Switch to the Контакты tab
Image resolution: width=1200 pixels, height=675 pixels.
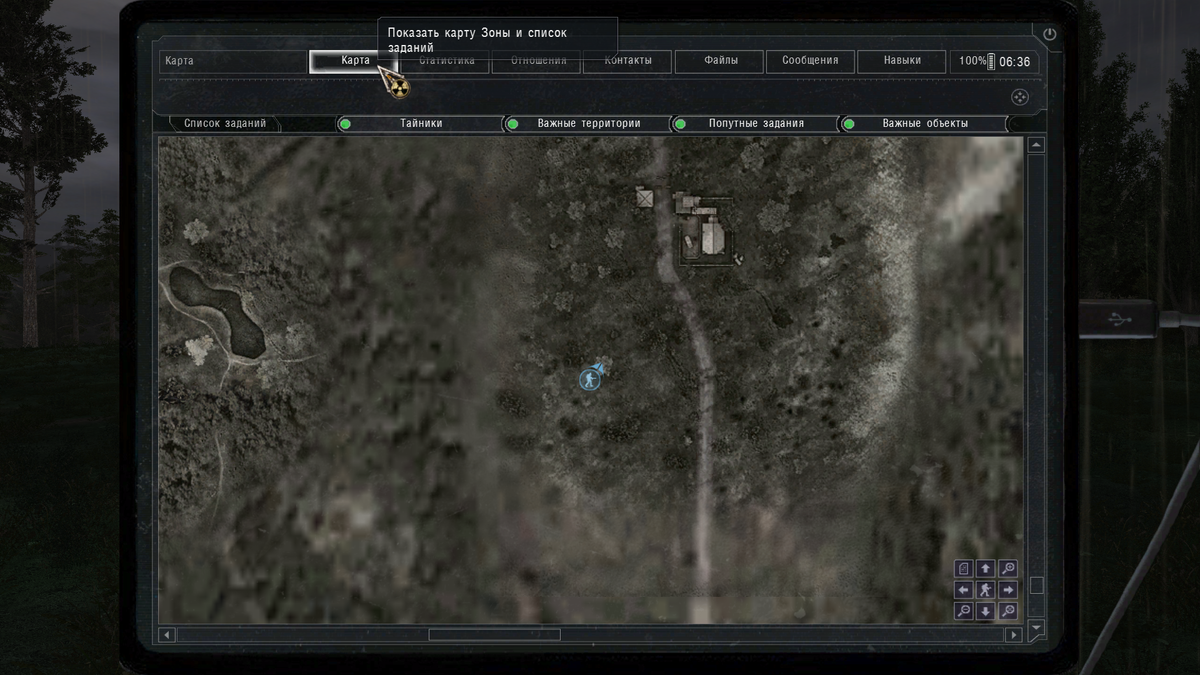tap(628, 61)
